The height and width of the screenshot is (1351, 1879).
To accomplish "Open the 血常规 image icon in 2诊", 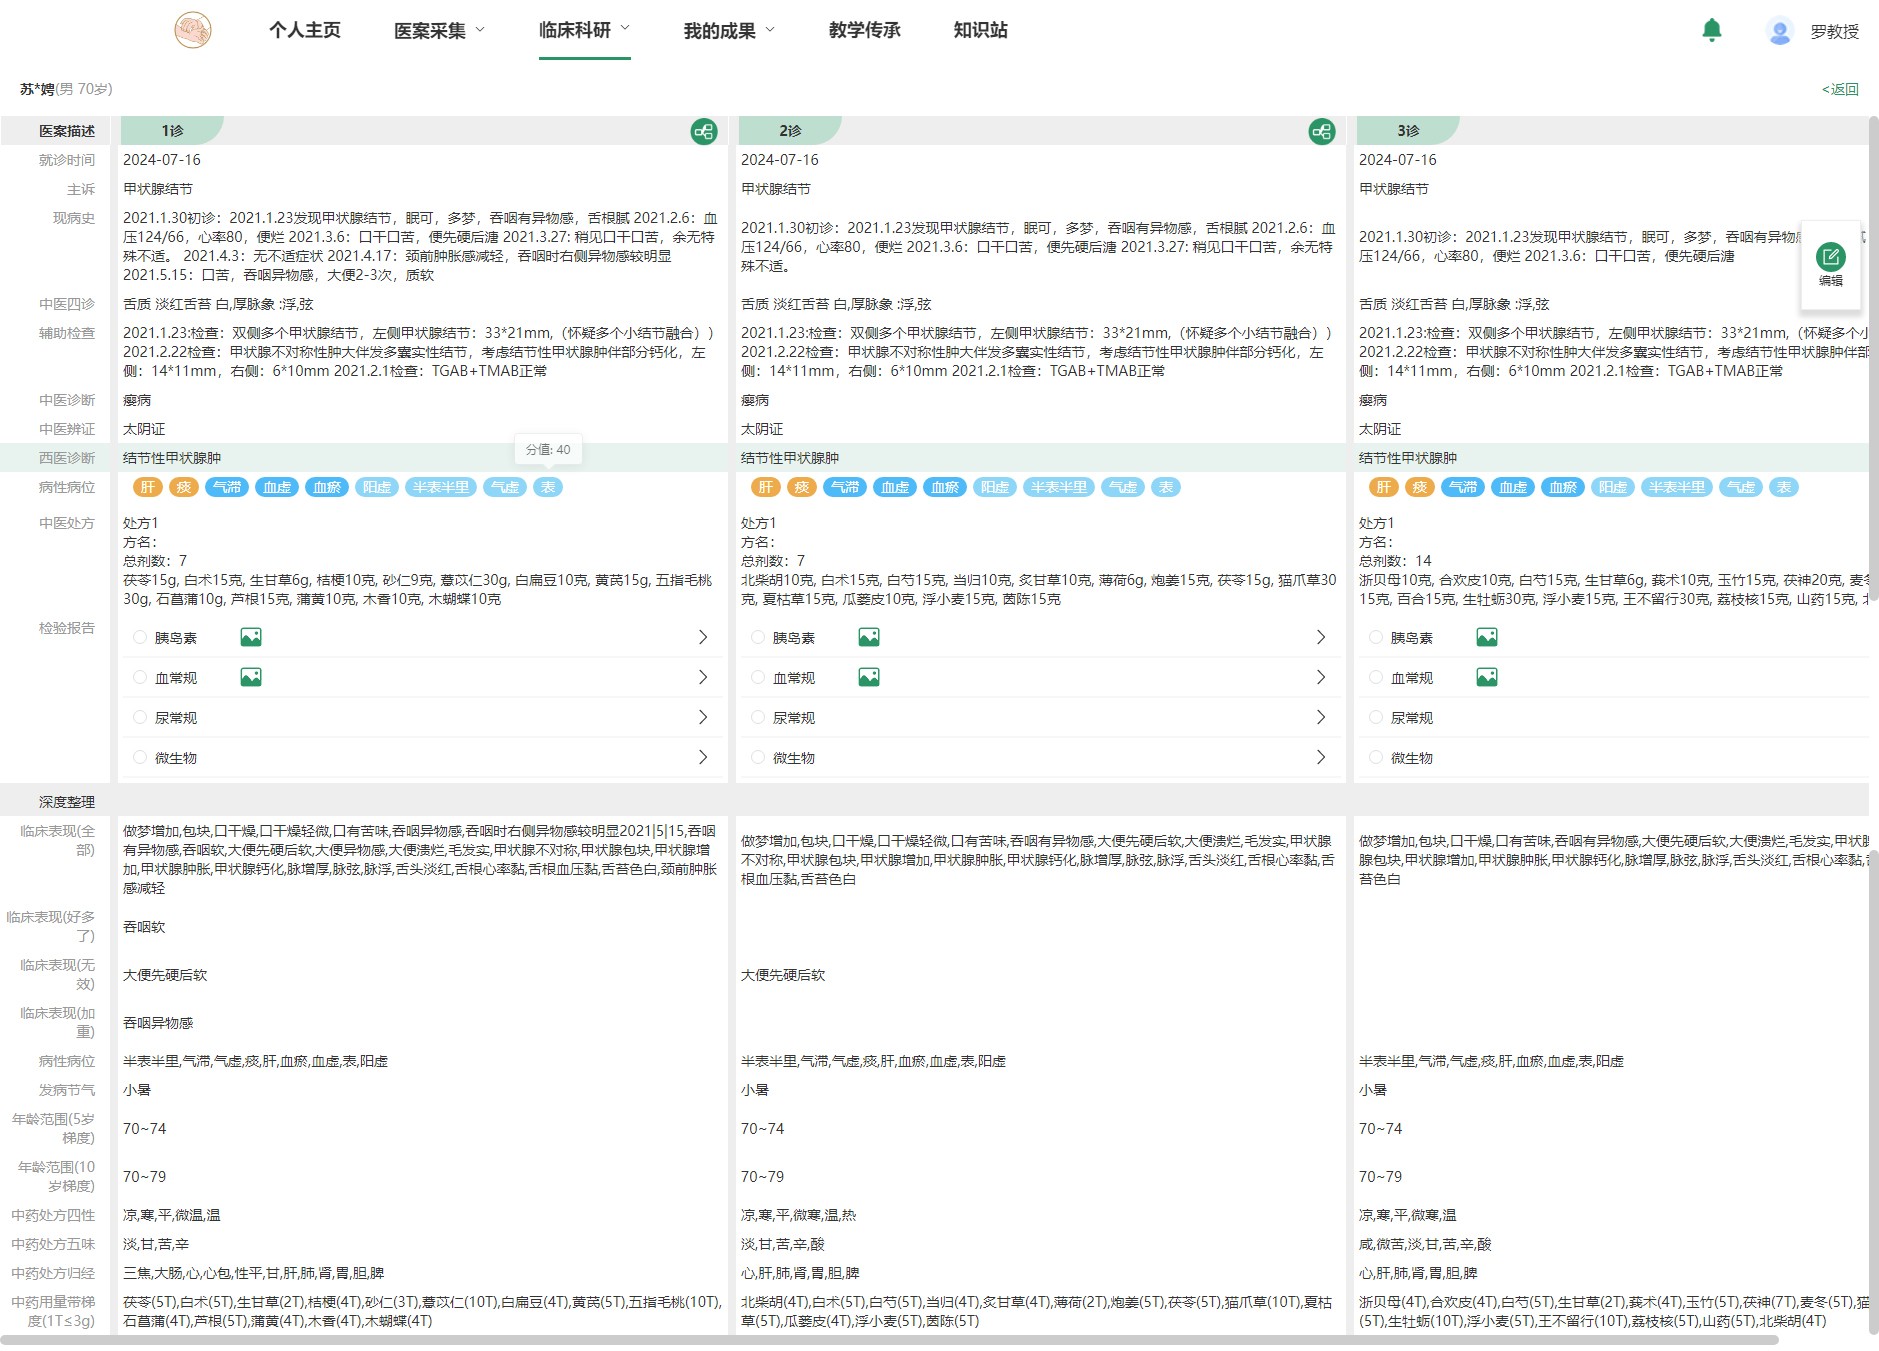I will pyautogui.click(x=869, y=677).
